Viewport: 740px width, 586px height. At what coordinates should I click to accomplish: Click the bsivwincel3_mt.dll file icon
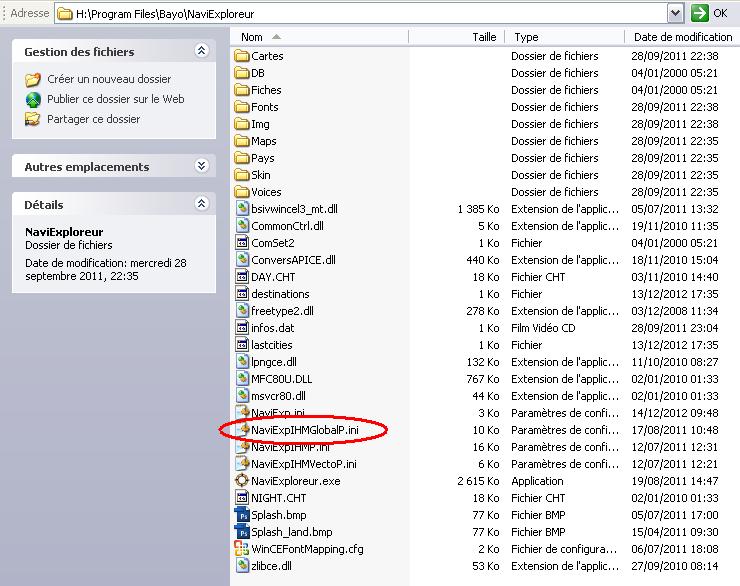click(x=242, y=209)
